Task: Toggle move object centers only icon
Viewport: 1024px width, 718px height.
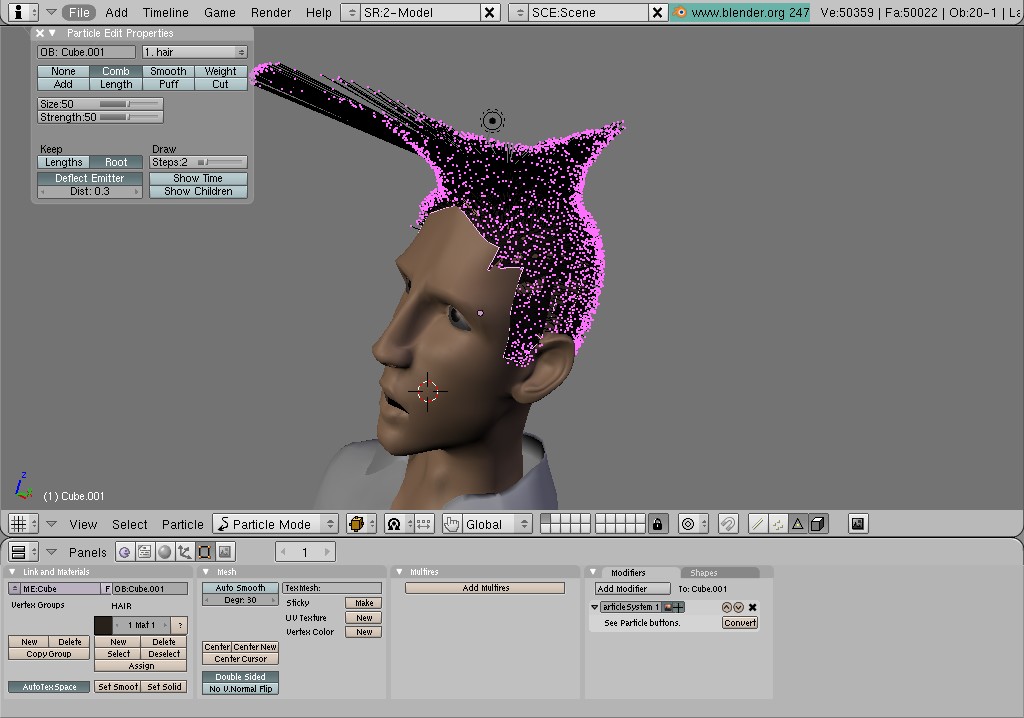Action: coord(424,524)
